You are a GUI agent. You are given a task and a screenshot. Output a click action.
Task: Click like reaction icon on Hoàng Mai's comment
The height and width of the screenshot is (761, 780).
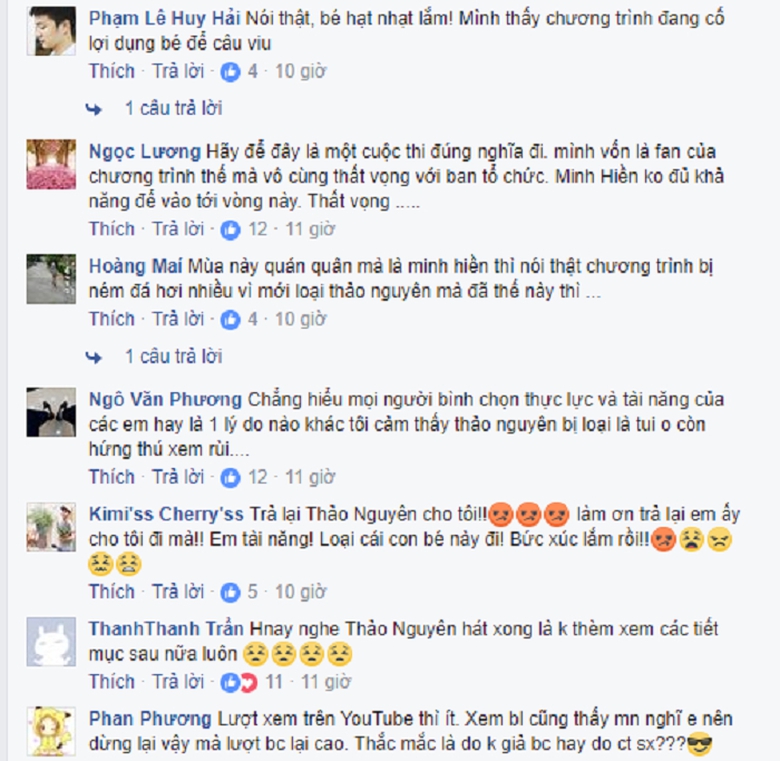pyautogui.click(x=230, y=320)
